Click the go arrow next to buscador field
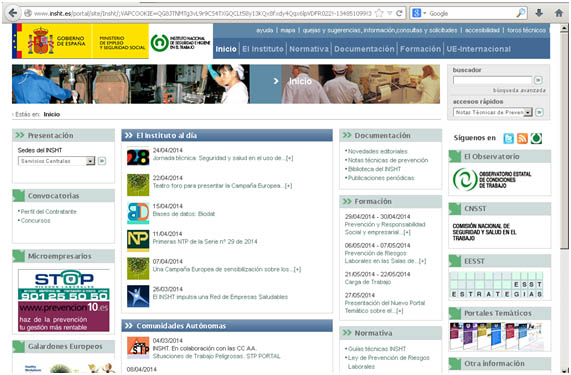Screen dimensions: 571x375 coord(538,80)
